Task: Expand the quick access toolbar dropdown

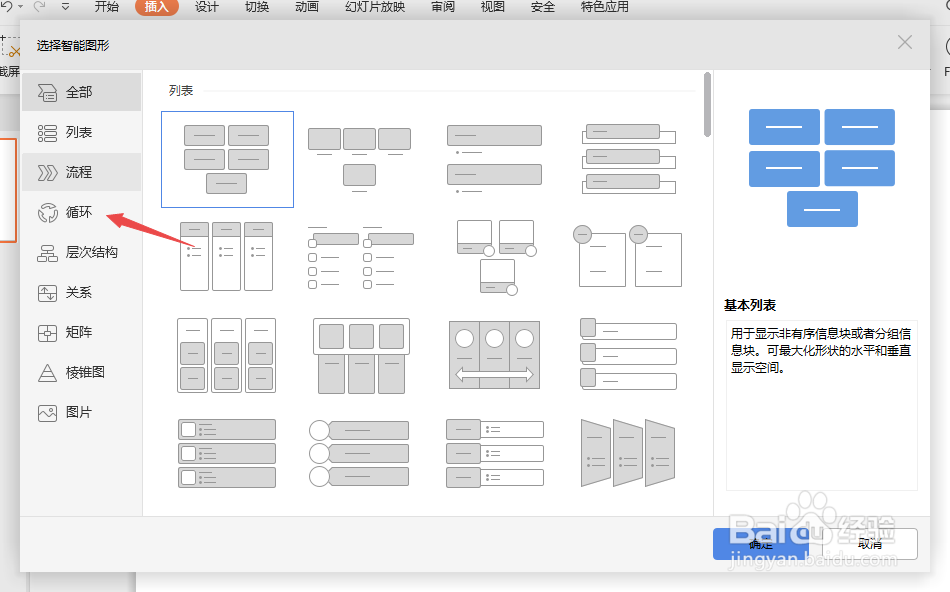Action: [x=65, y=7]
